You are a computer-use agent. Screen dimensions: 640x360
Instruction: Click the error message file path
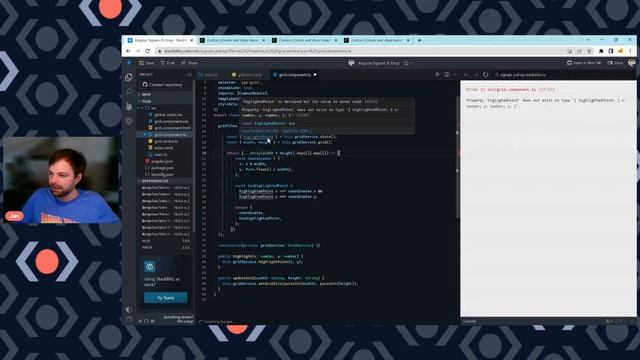point(511,89)
